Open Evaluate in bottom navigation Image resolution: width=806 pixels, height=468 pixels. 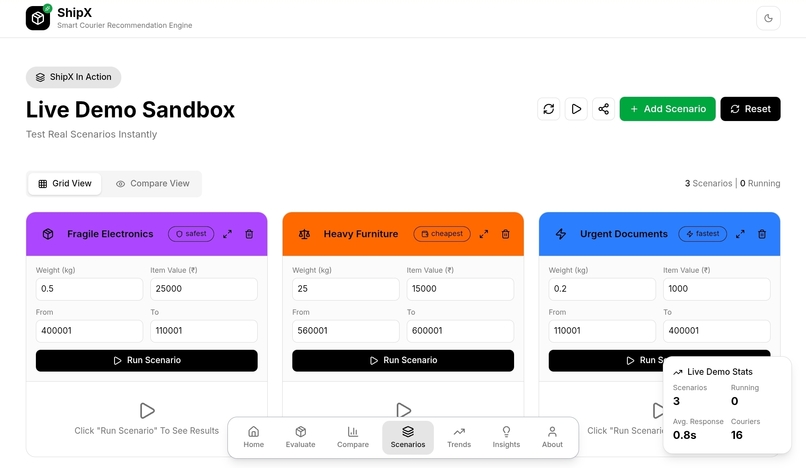301,438
